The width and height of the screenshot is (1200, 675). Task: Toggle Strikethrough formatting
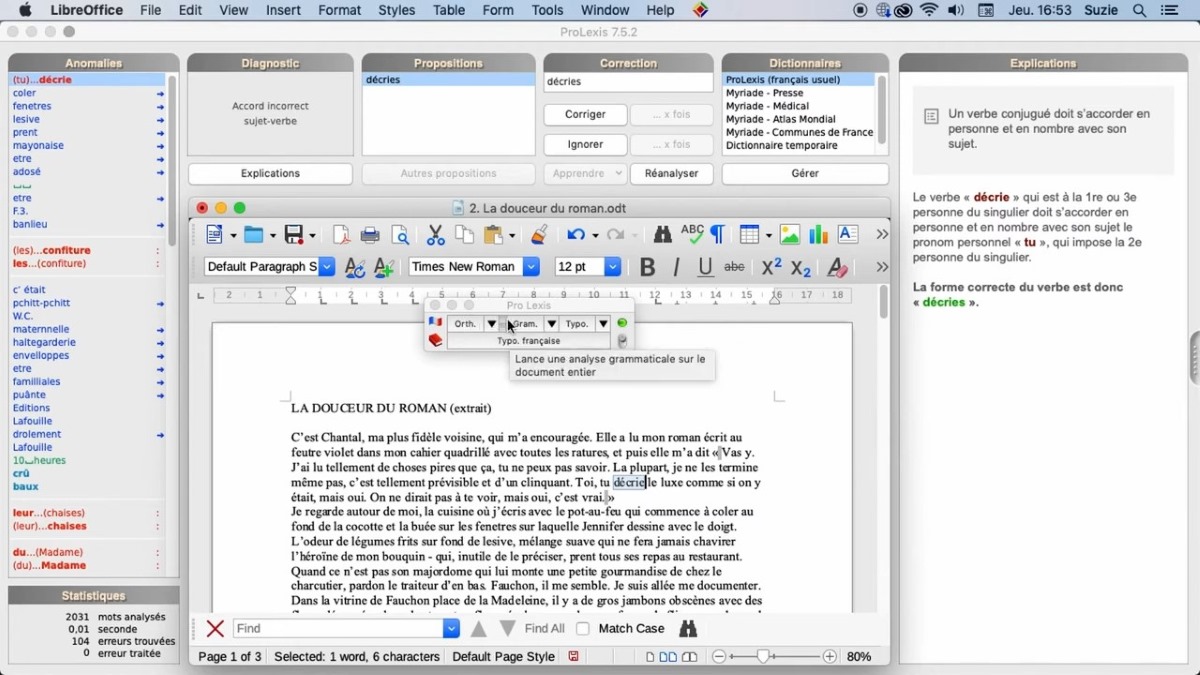click(734, 267)
